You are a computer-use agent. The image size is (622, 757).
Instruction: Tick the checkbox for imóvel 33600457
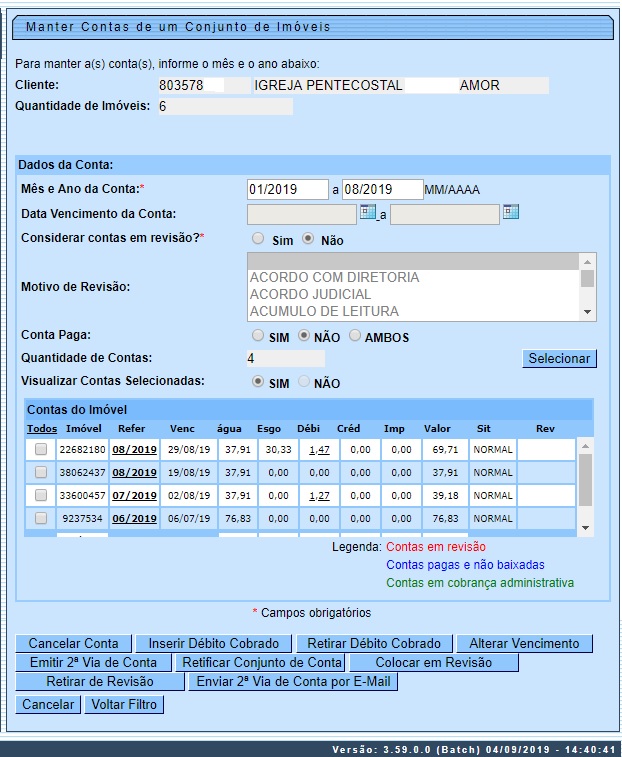(41, 495)
